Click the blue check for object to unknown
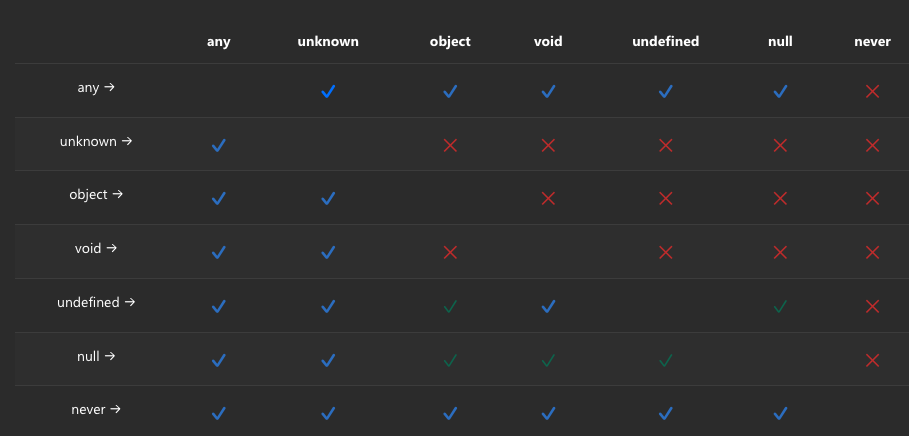 point(328,199)
